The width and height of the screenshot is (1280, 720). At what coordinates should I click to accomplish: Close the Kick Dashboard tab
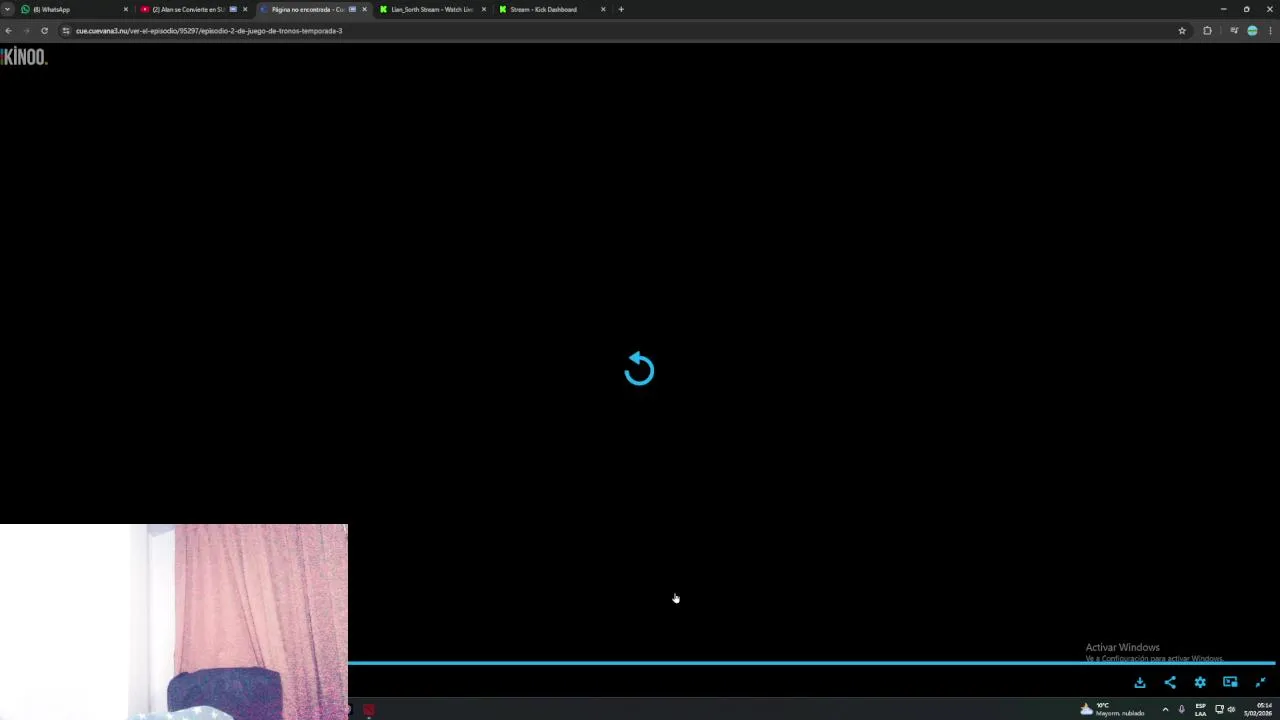tap(603, 9)
